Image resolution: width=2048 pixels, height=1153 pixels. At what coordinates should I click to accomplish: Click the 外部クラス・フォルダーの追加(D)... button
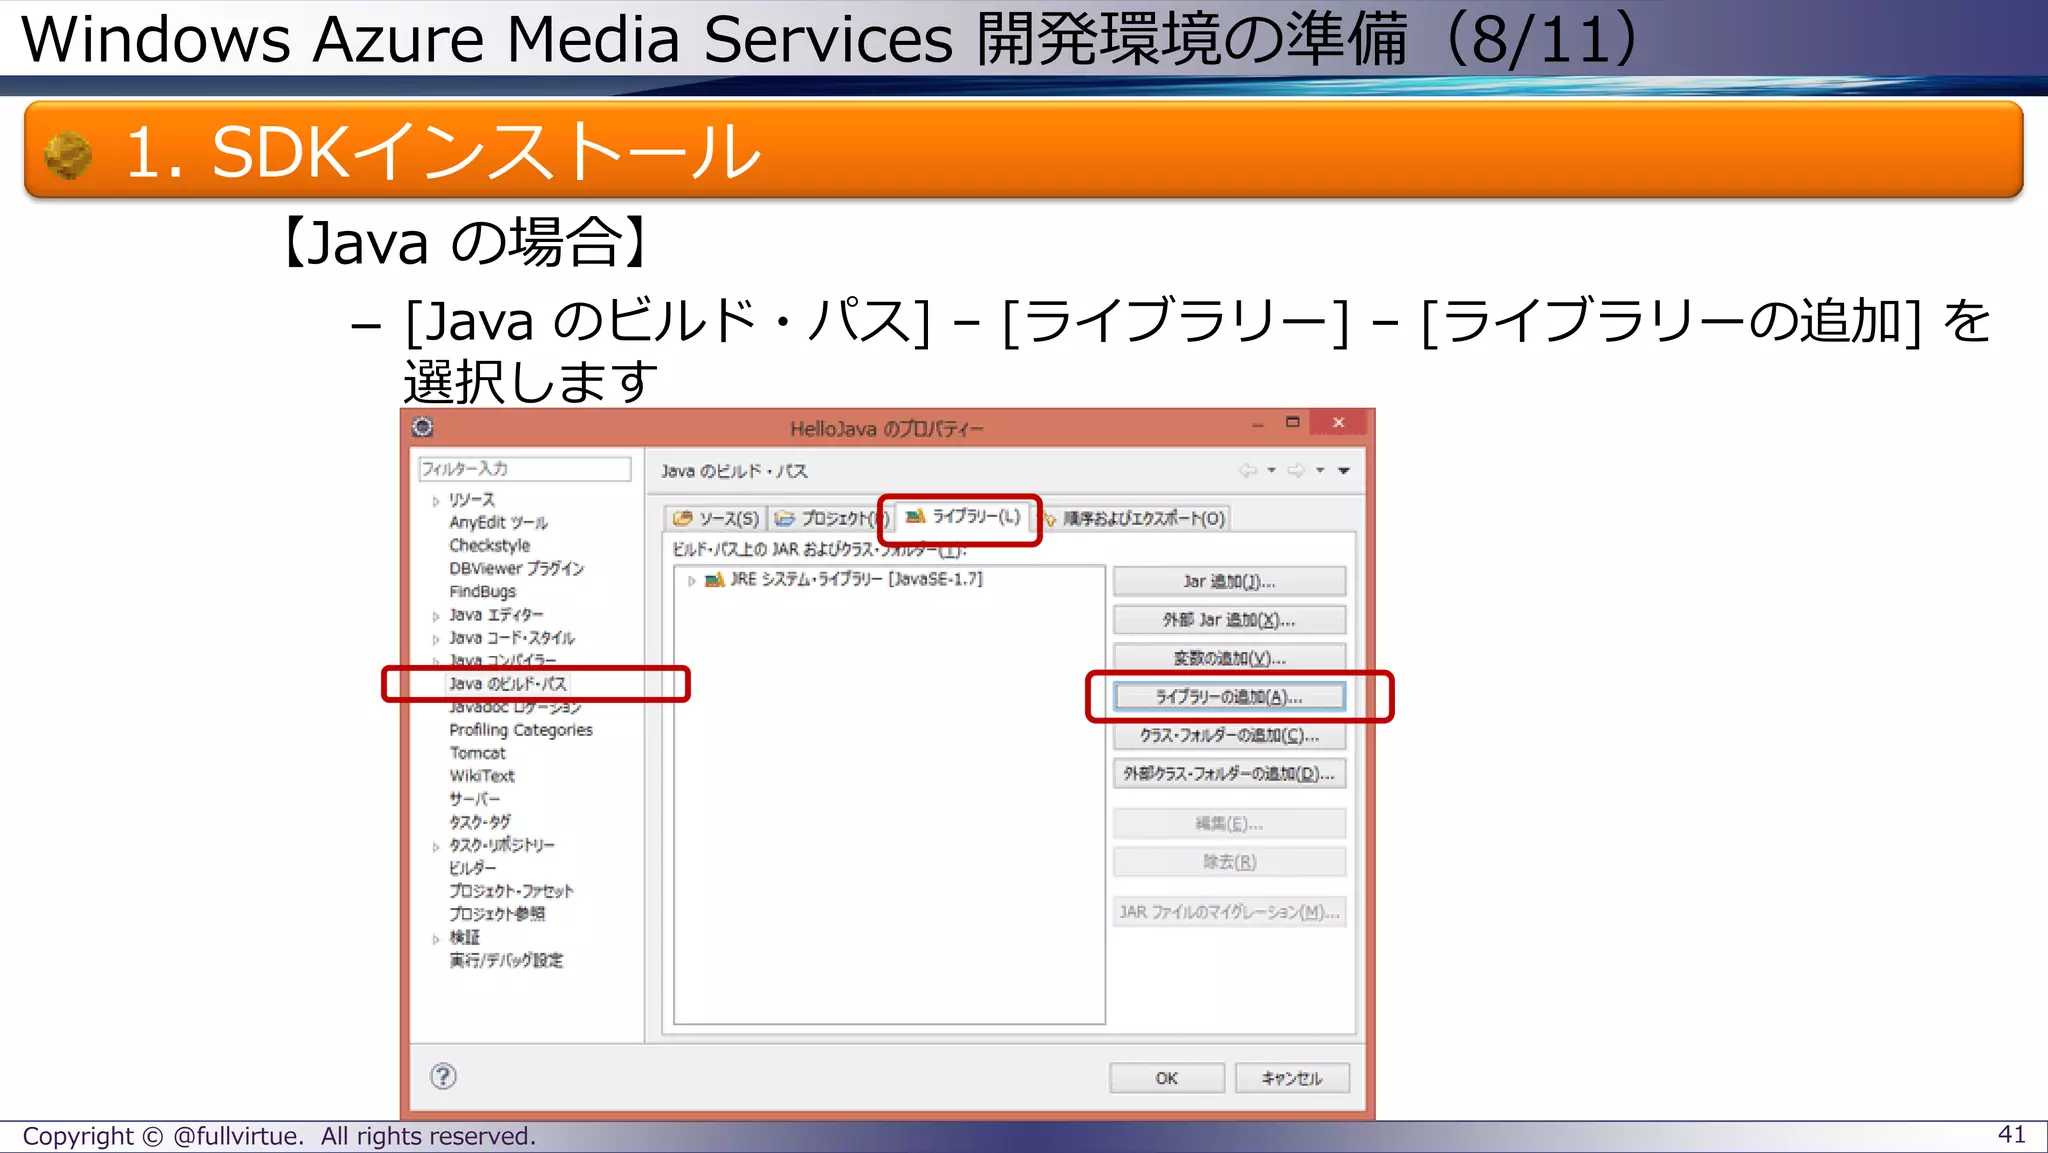(x=1229, y=773)
